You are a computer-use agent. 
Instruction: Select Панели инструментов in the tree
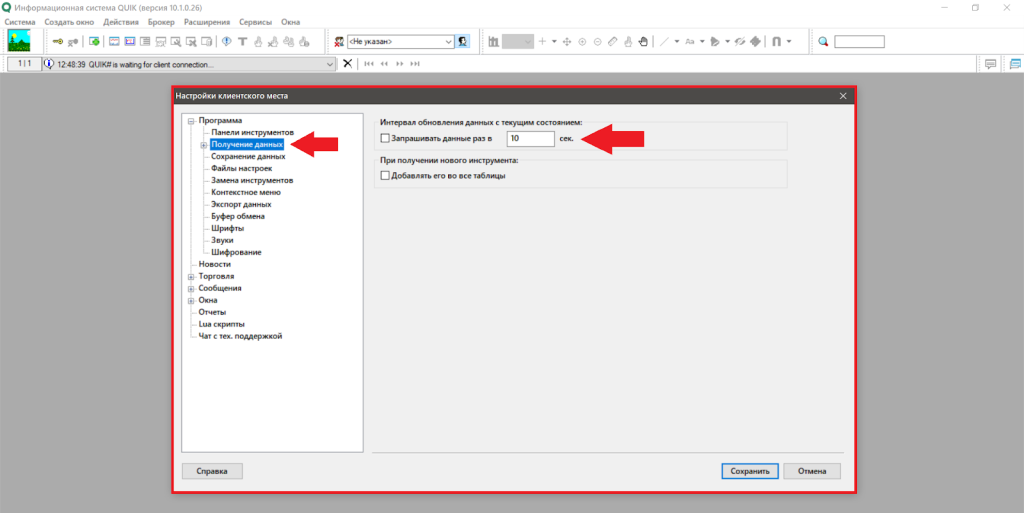tap(252, 132)
